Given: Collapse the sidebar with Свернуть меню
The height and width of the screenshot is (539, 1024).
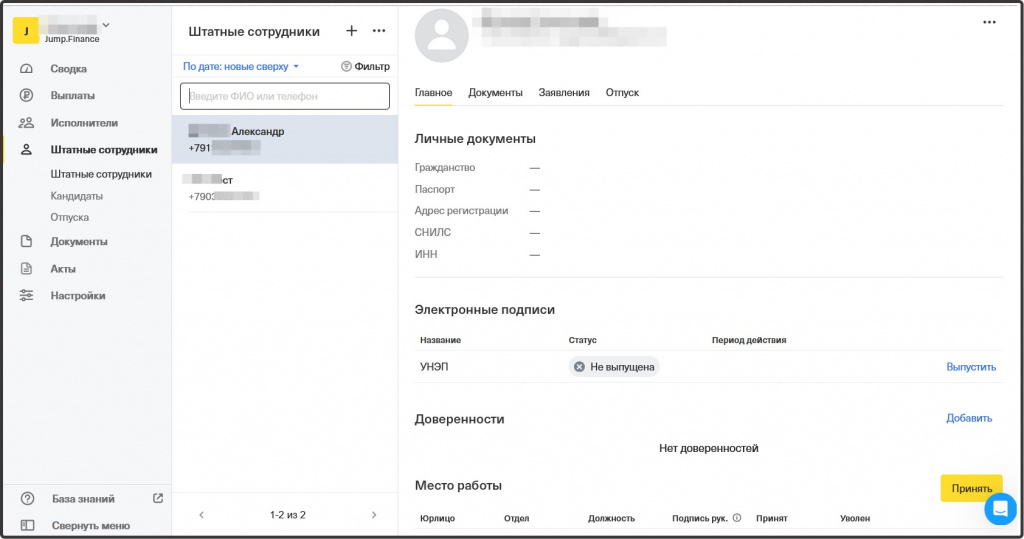Looking at the screenshot, I should [x=90, y=525].
